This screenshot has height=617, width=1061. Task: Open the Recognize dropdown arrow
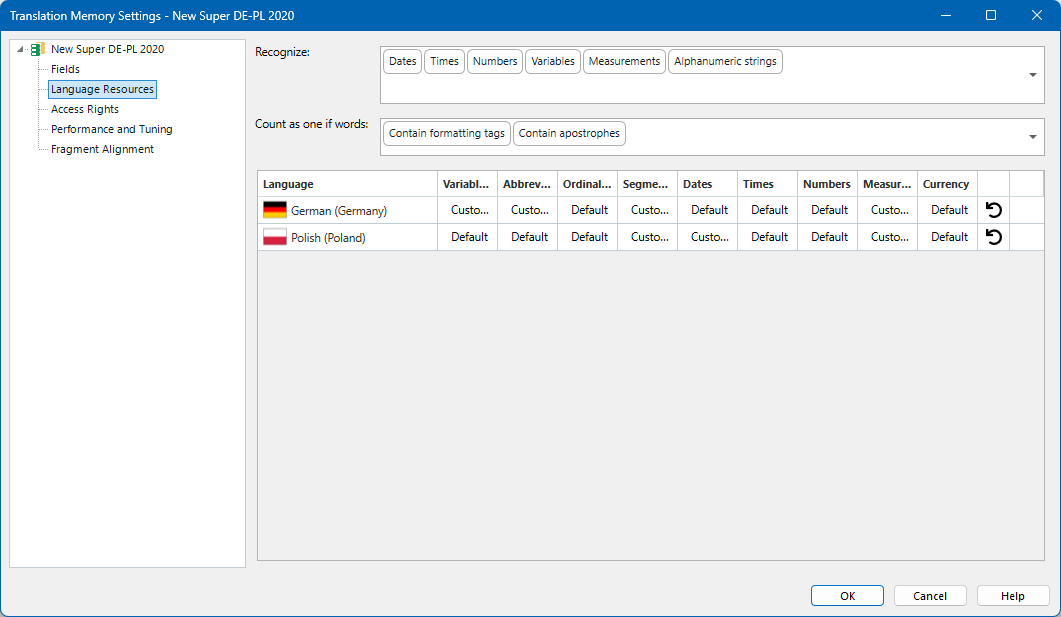1033,75
